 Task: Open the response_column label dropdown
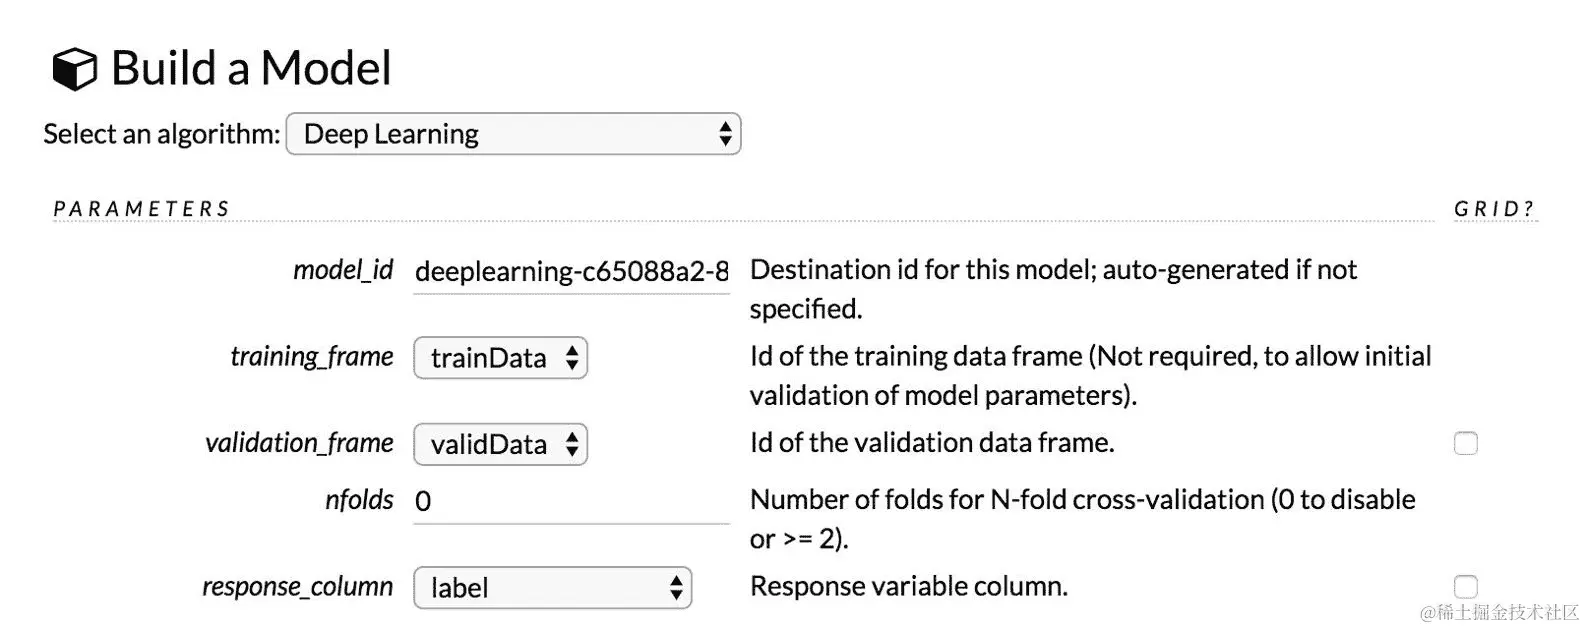pos(552,588)
